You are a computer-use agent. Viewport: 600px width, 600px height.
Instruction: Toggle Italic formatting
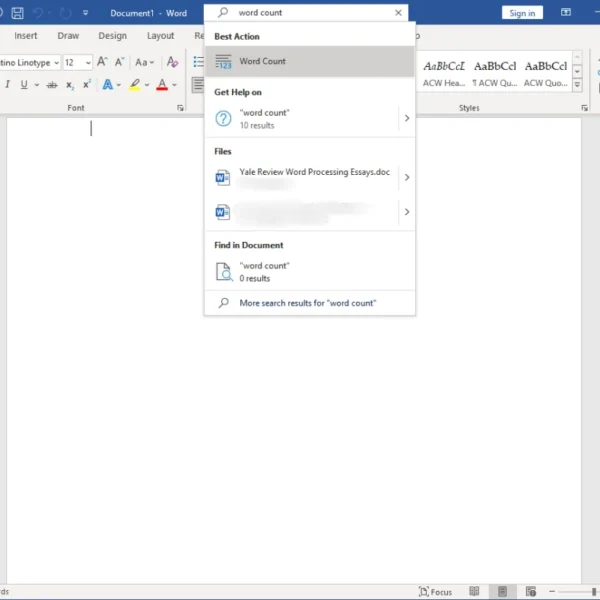click(7, 84)
